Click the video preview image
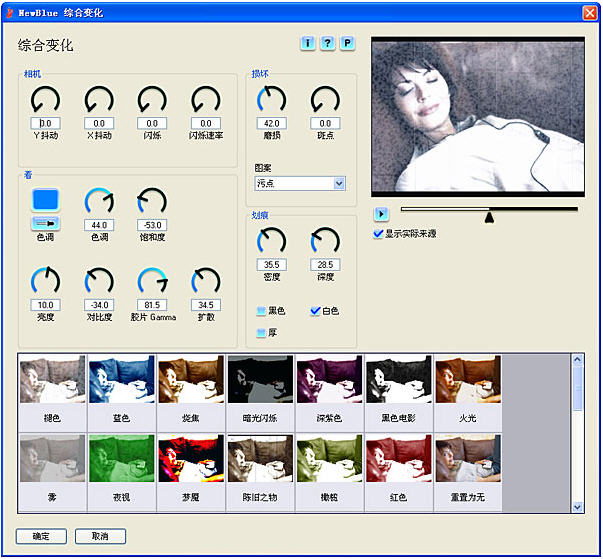This screenshot has height=559, width=603. click(478, 117)
